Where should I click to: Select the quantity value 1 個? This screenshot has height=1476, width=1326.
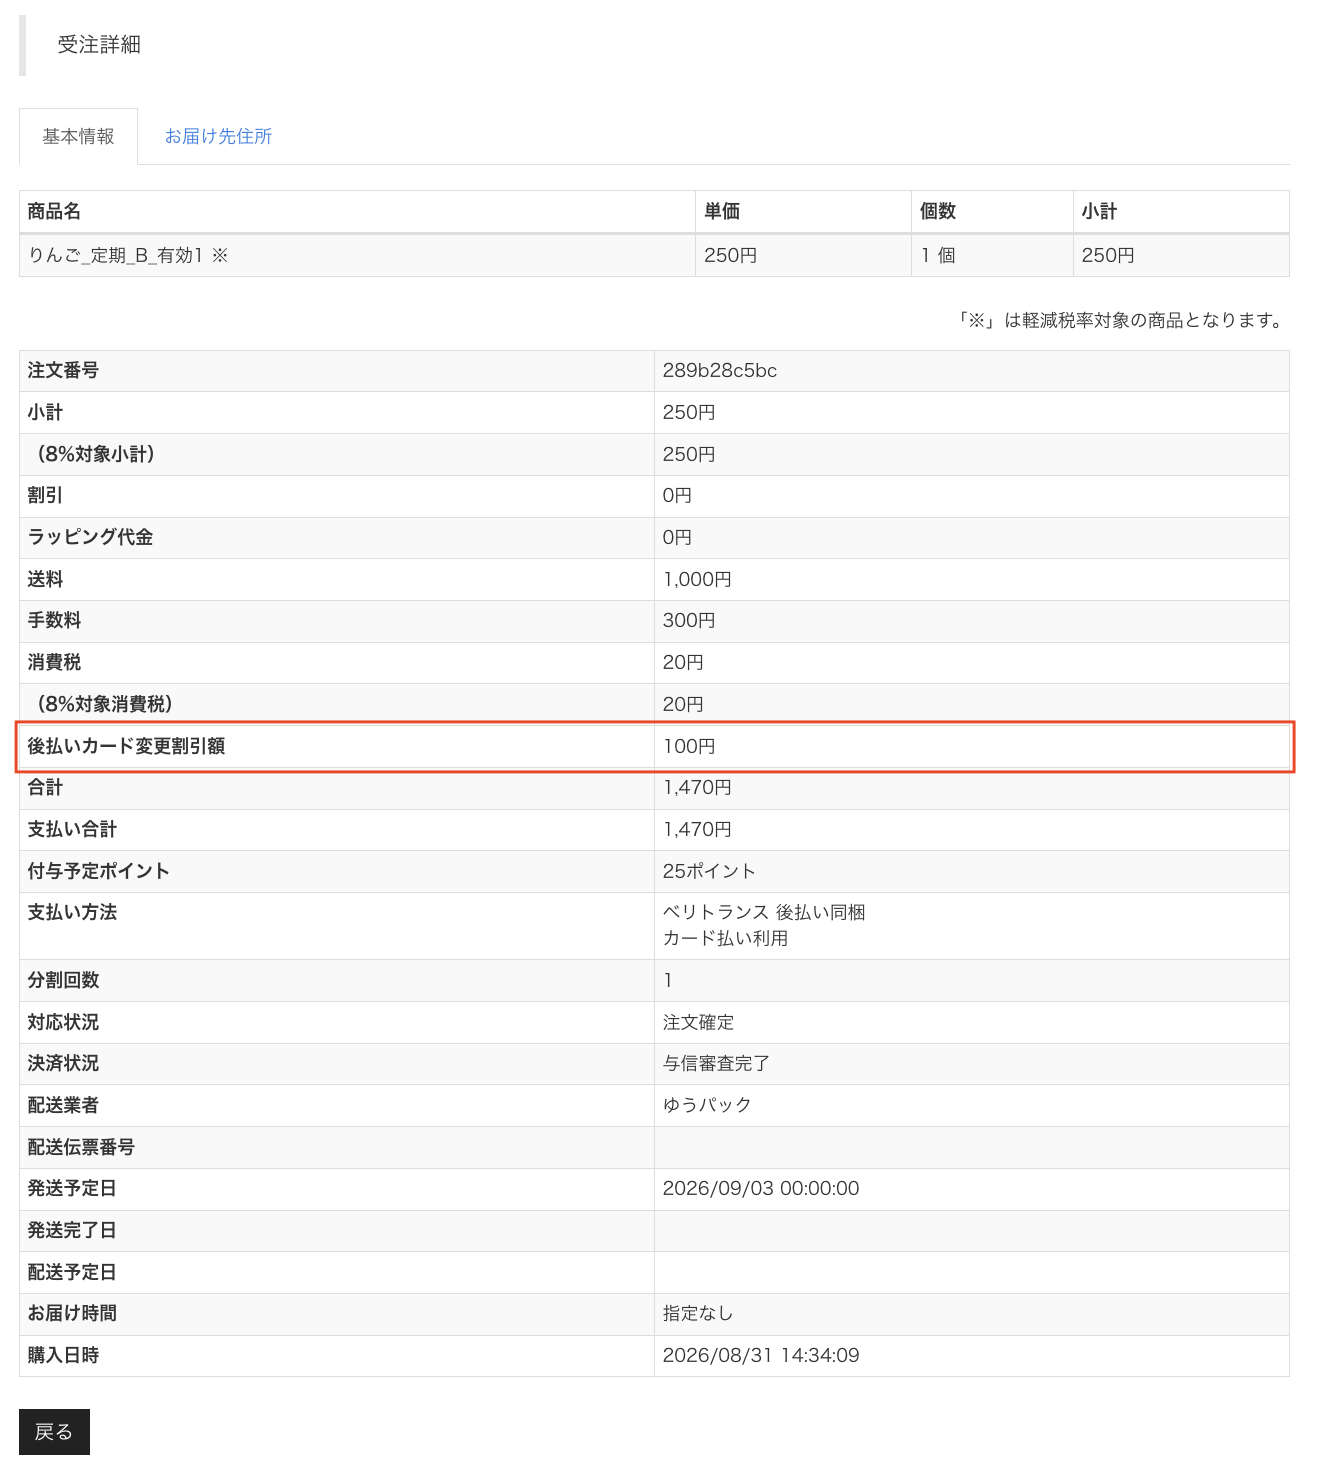coord(938,256)
